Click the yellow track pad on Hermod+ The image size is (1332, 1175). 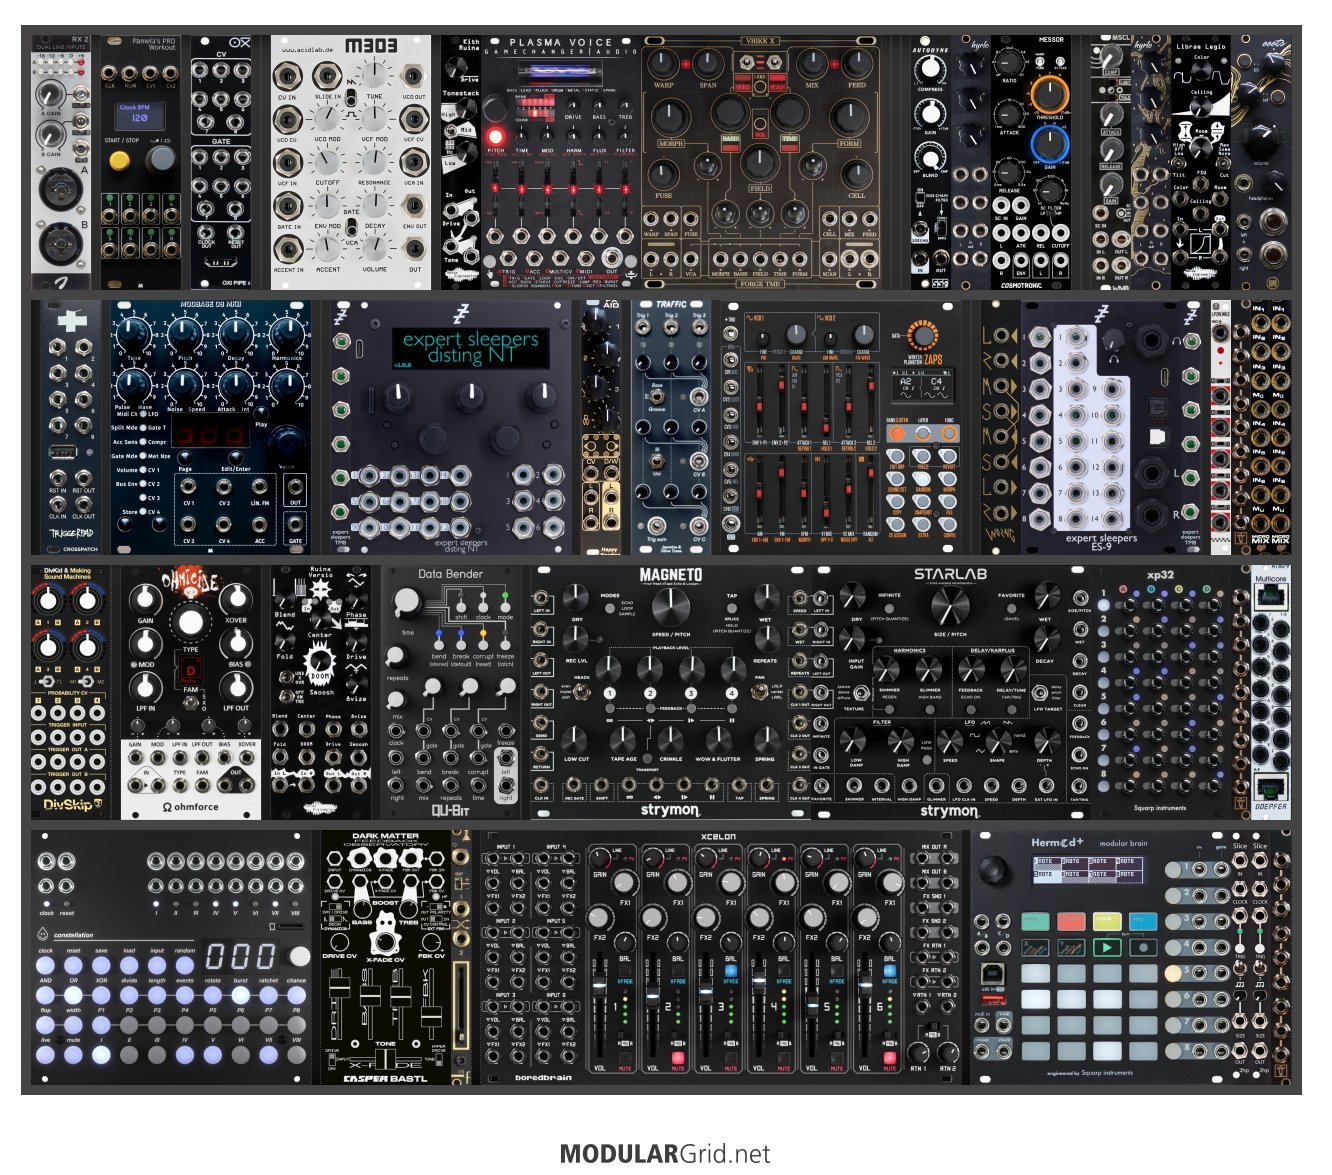coord(1107,920)
